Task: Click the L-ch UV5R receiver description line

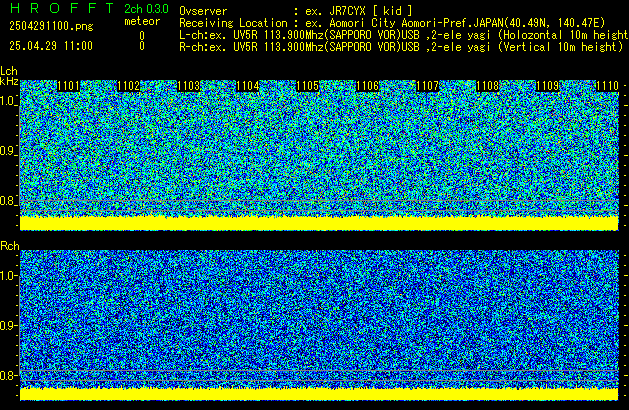Action: click(404, 35)
